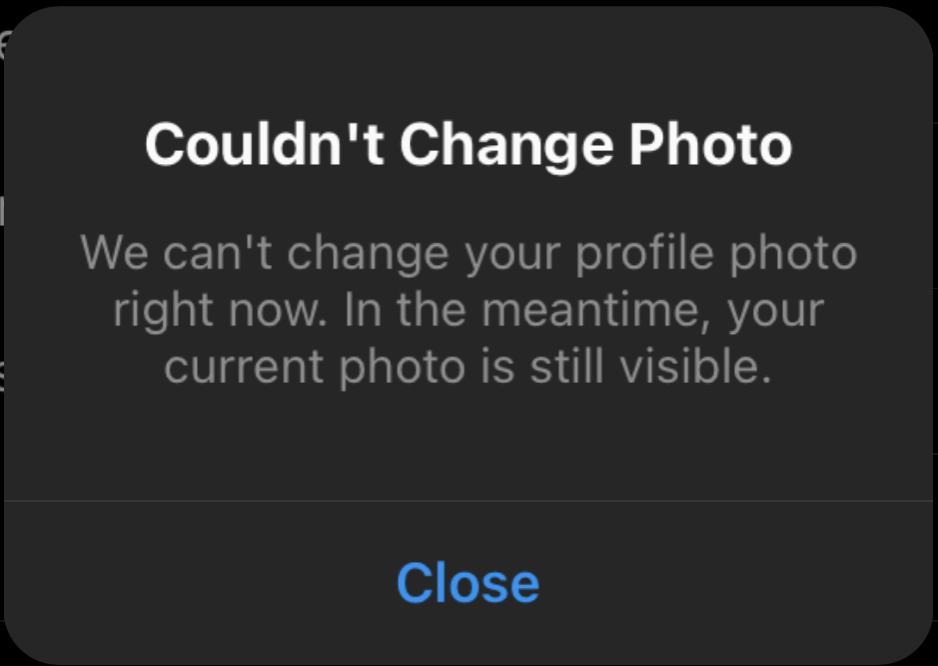Click the words "still visible" in the message
The height and width of the screenshot is (666, 938).
pos(666,368)
